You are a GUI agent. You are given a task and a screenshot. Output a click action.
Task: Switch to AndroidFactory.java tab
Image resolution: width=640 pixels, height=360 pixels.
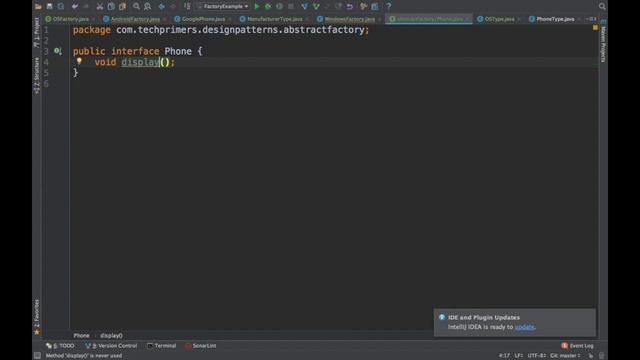tap(135, 19)
